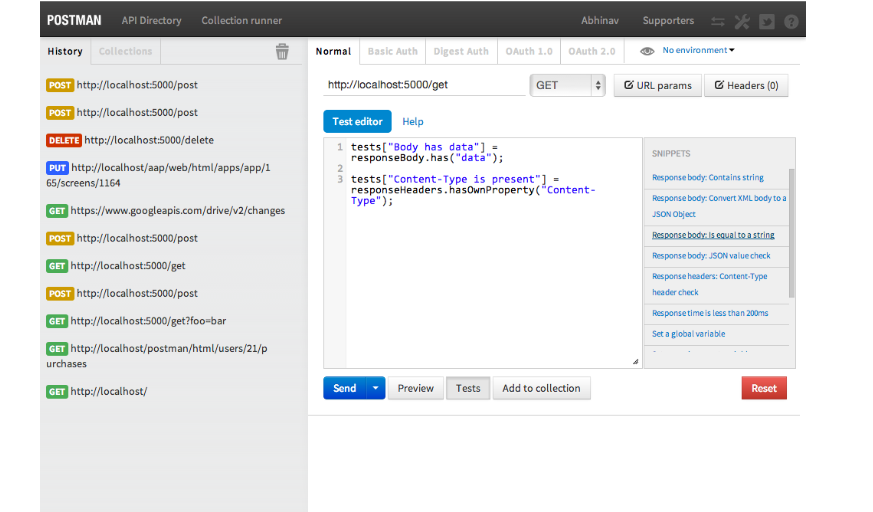Click the red Reset button
This screenshot has height=512, width=873.
coord(764,388)
